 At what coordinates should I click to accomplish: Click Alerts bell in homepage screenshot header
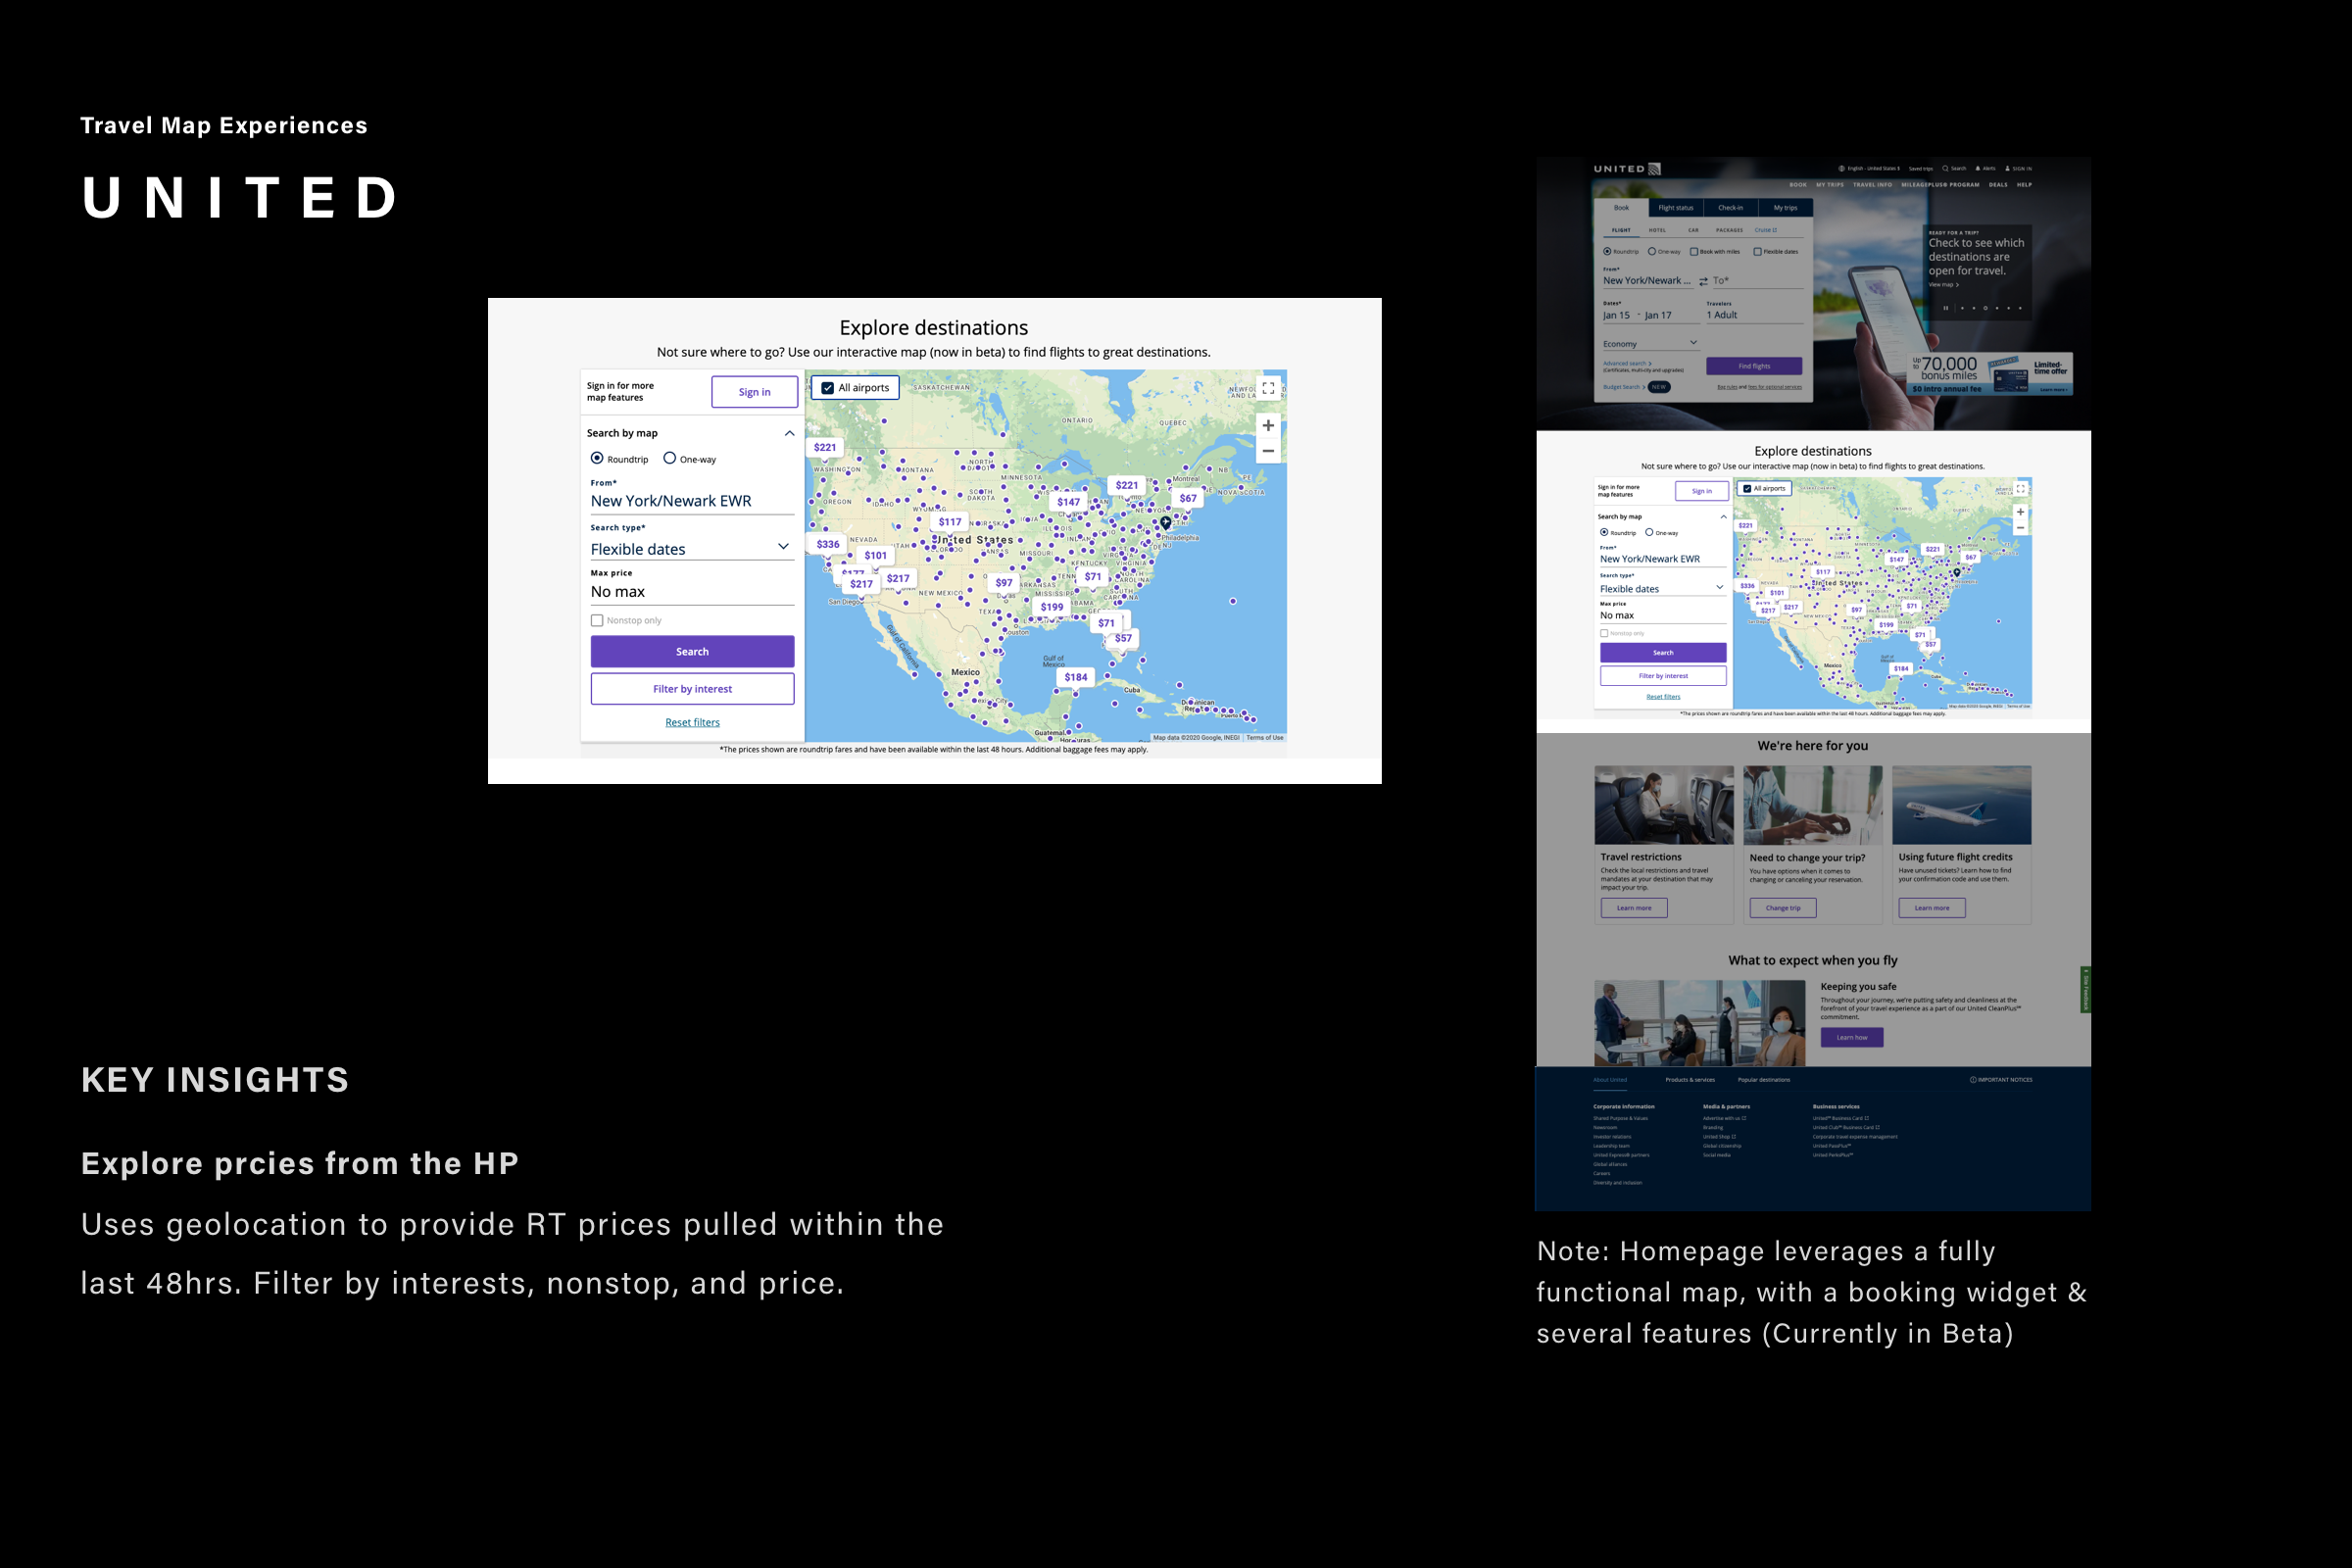coord(1978,169)
